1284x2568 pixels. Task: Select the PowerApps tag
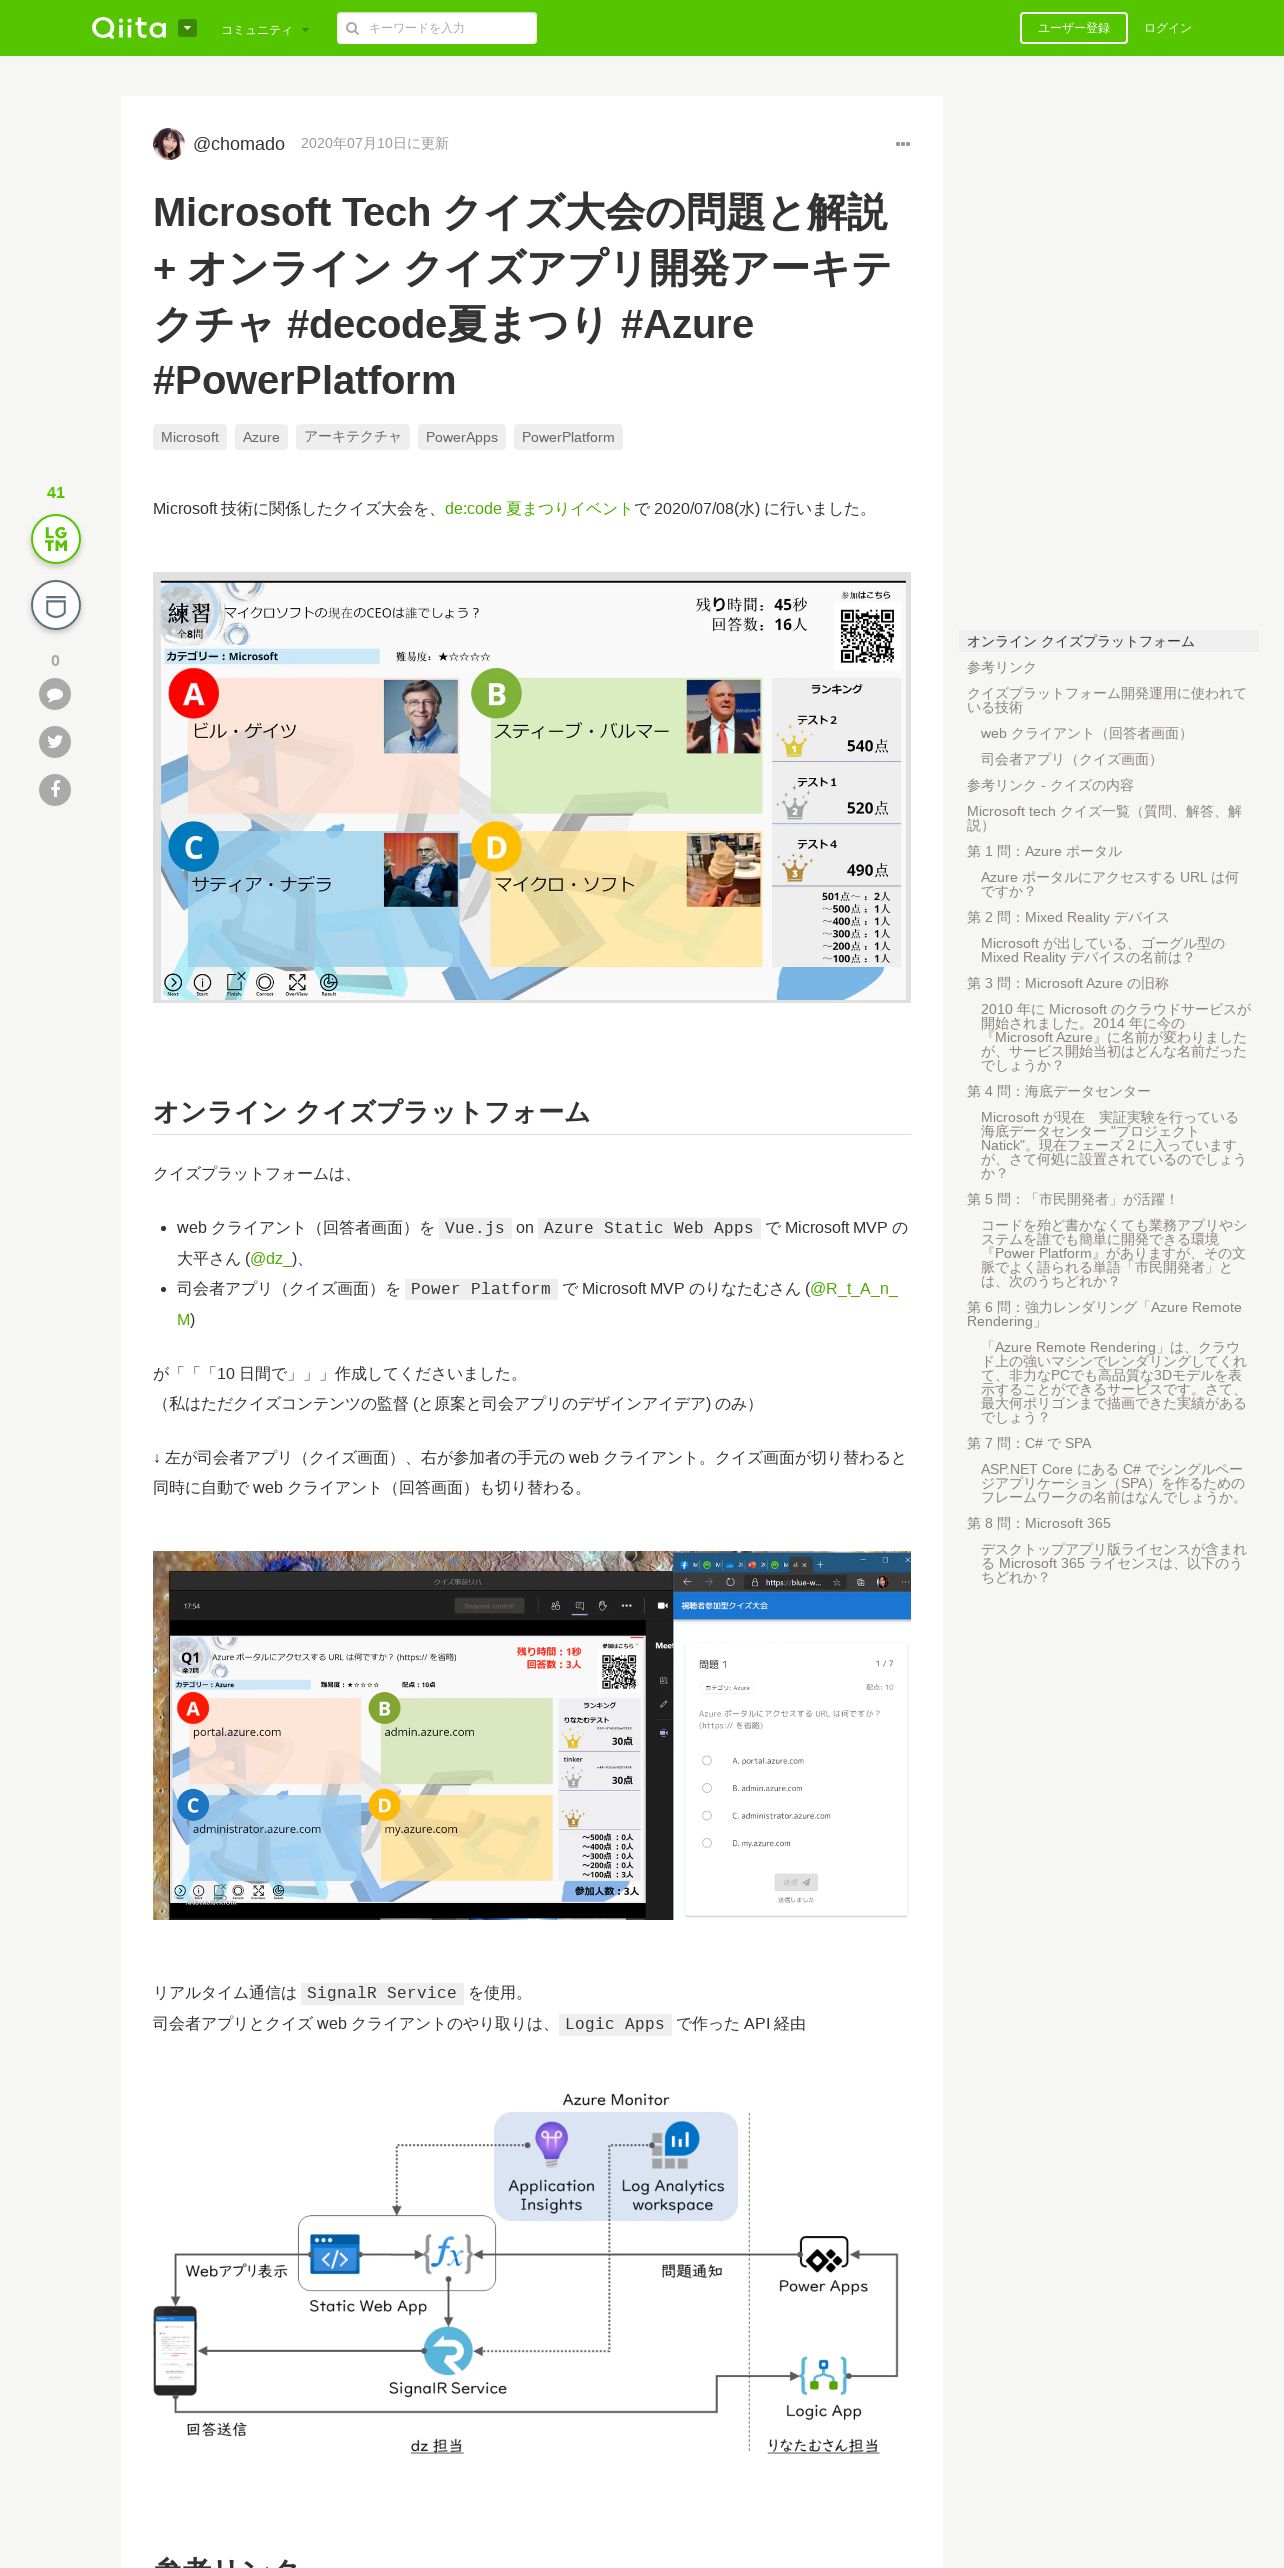click(462, 437)
